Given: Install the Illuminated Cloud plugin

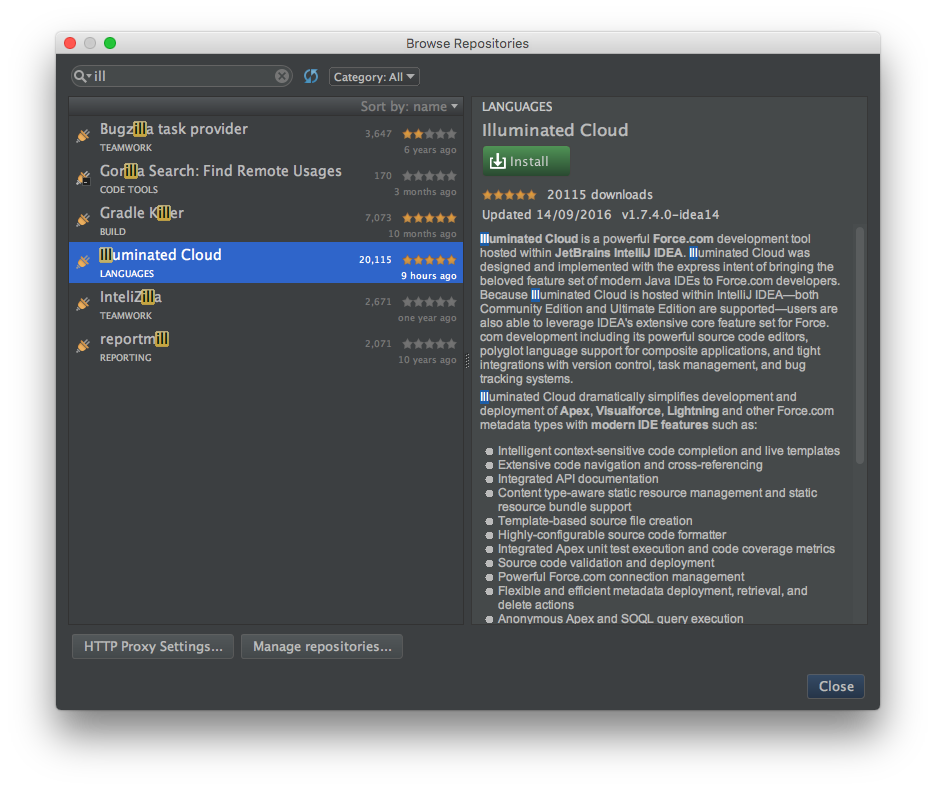Looking at the screenshot, I should (x=526, y=161).
